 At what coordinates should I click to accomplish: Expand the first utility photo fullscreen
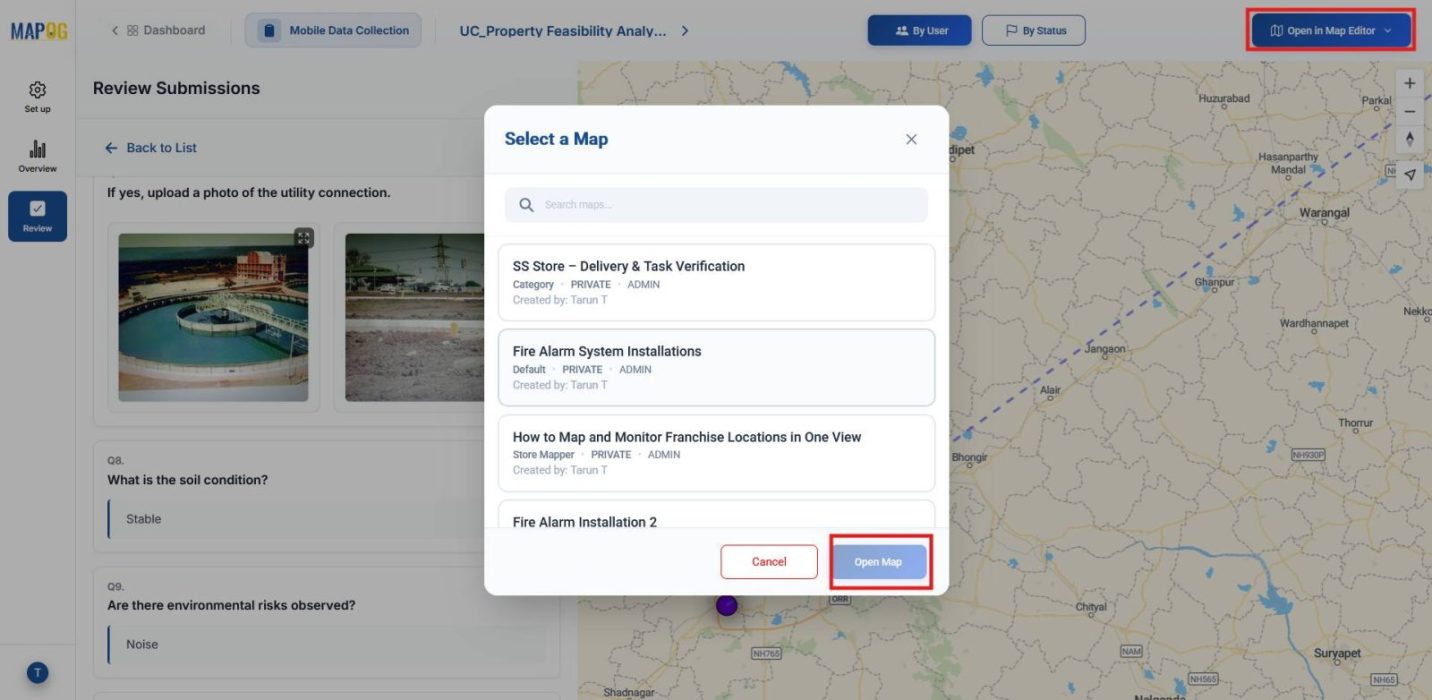[x=303, y=238]
